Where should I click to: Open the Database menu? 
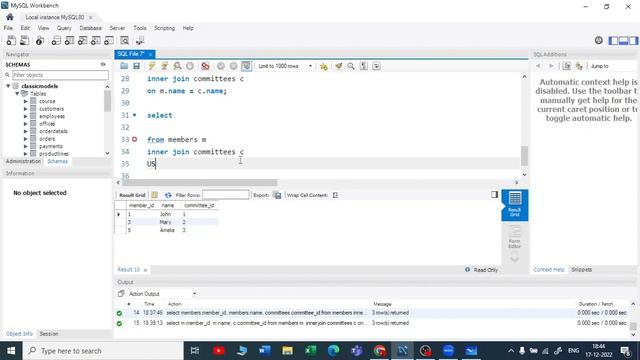pyautogui.click(x=91, y=28)
